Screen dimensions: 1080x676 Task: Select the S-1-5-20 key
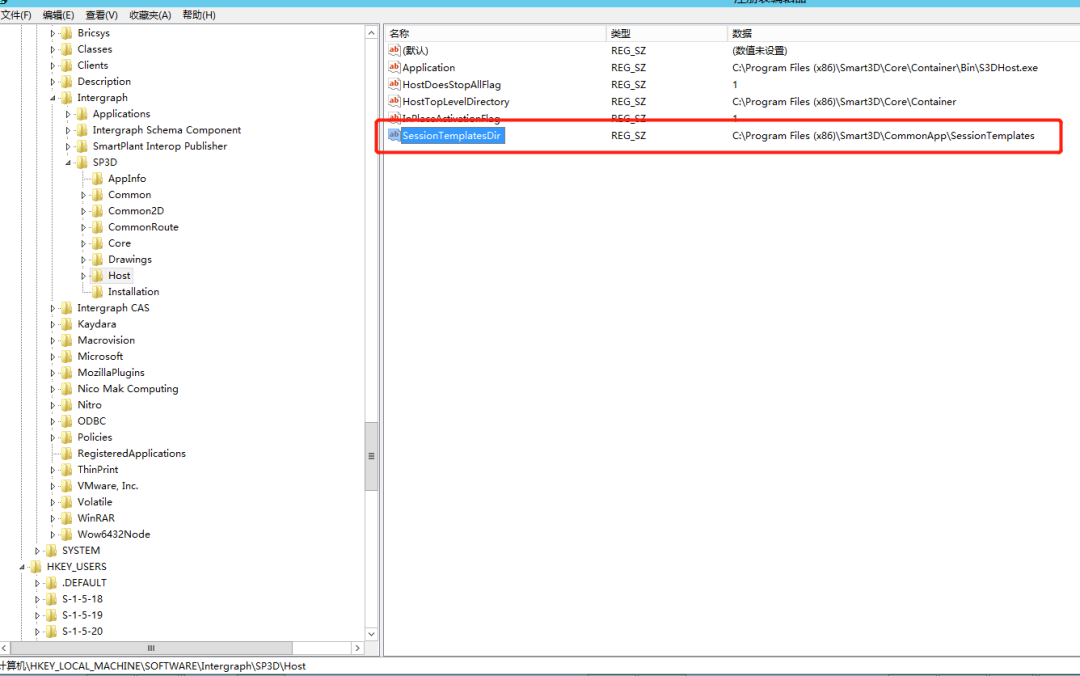tap(82, 631)
